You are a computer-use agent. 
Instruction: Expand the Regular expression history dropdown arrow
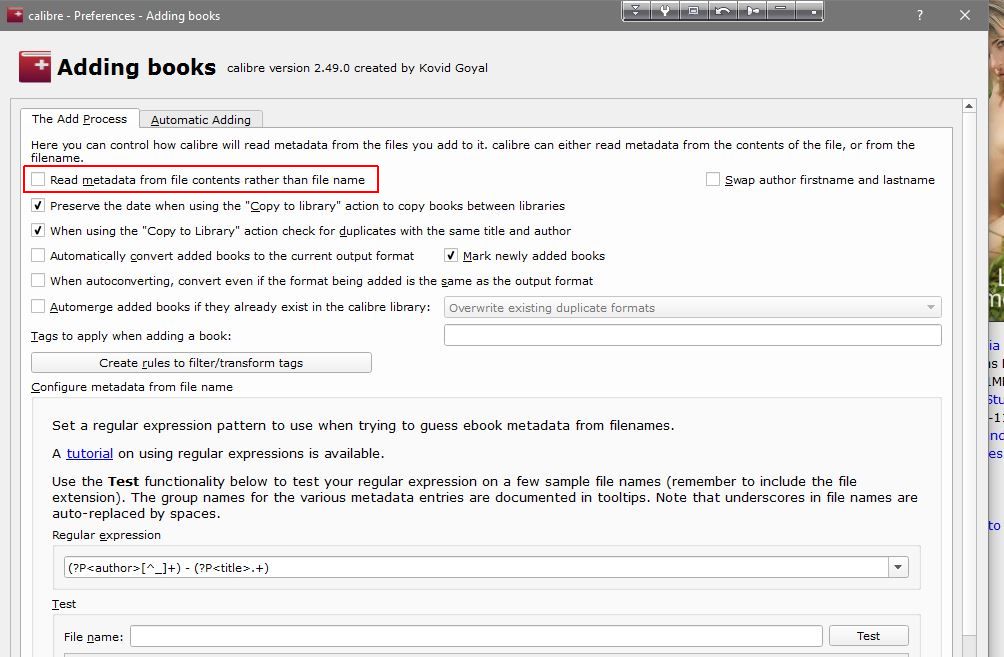click(898, 567)
